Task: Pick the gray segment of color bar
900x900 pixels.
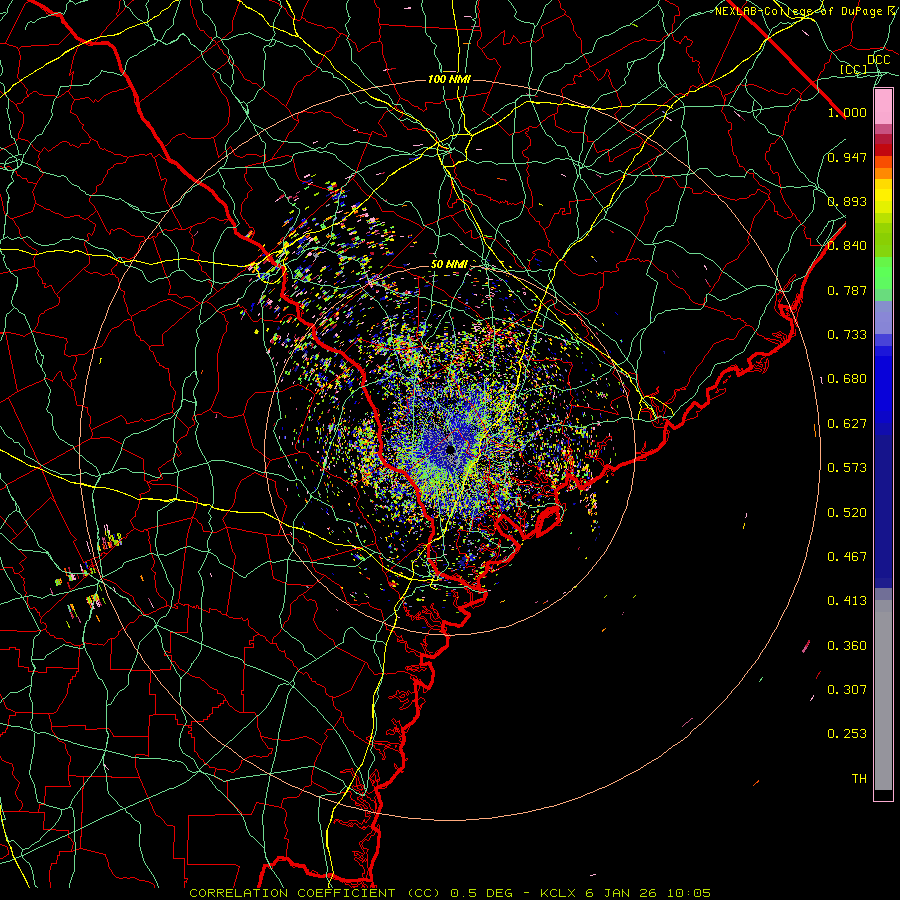Action: [x=883, y=695]
